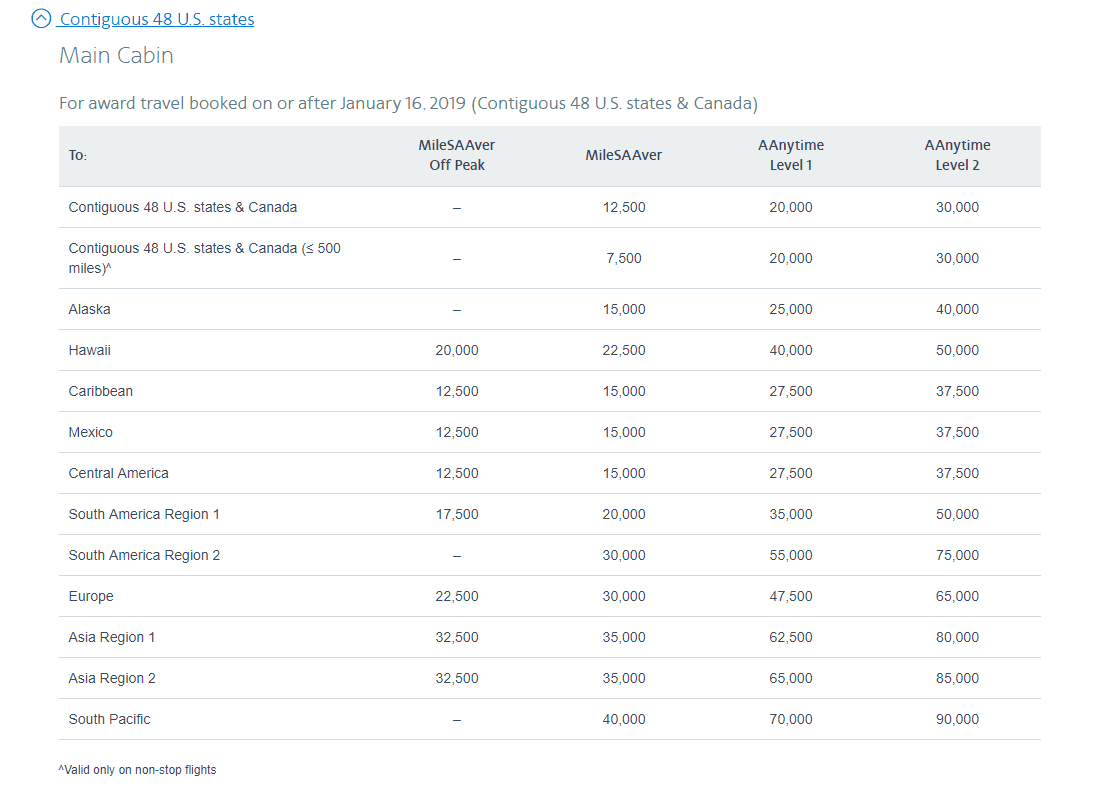Click the AAnytime Level 1 column header

click(791, 154)
